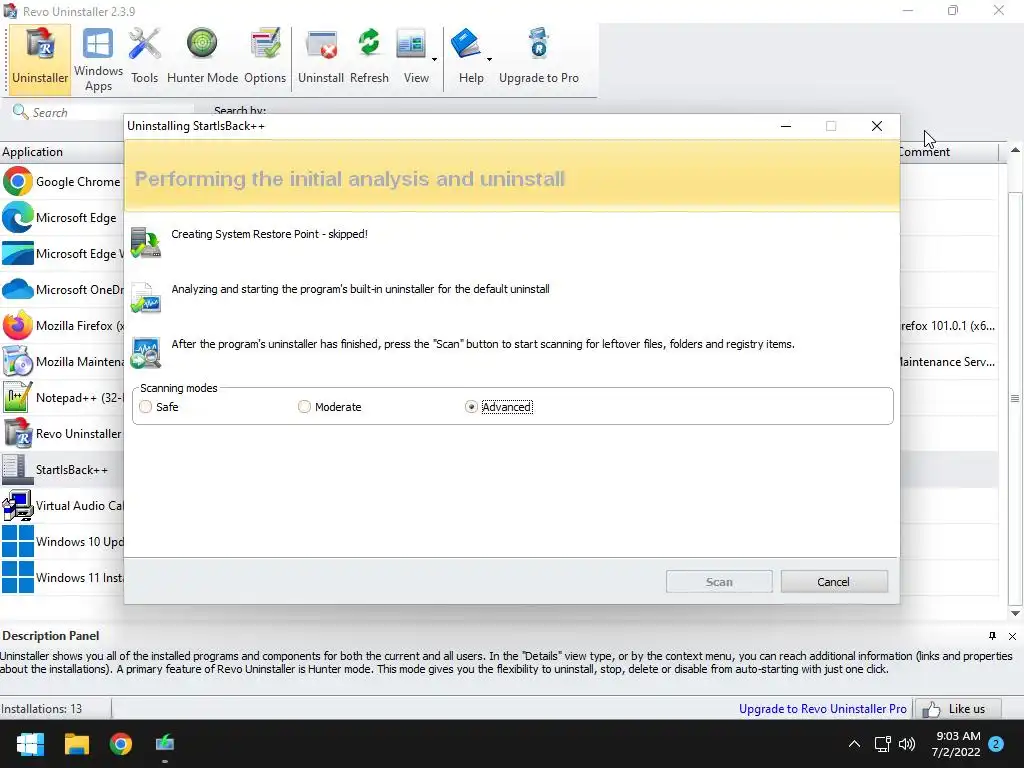Screen dimensions: 1024x768
Task: Open Chrome from the taskbar
Action: tap(121, 744)
